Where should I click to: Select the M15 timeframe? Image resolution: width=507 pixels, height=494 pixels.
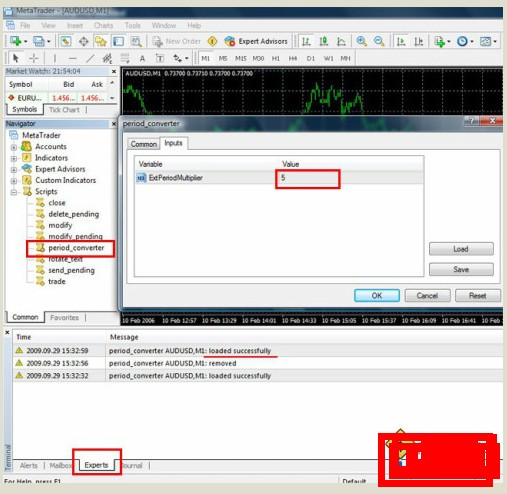[241, 58]
